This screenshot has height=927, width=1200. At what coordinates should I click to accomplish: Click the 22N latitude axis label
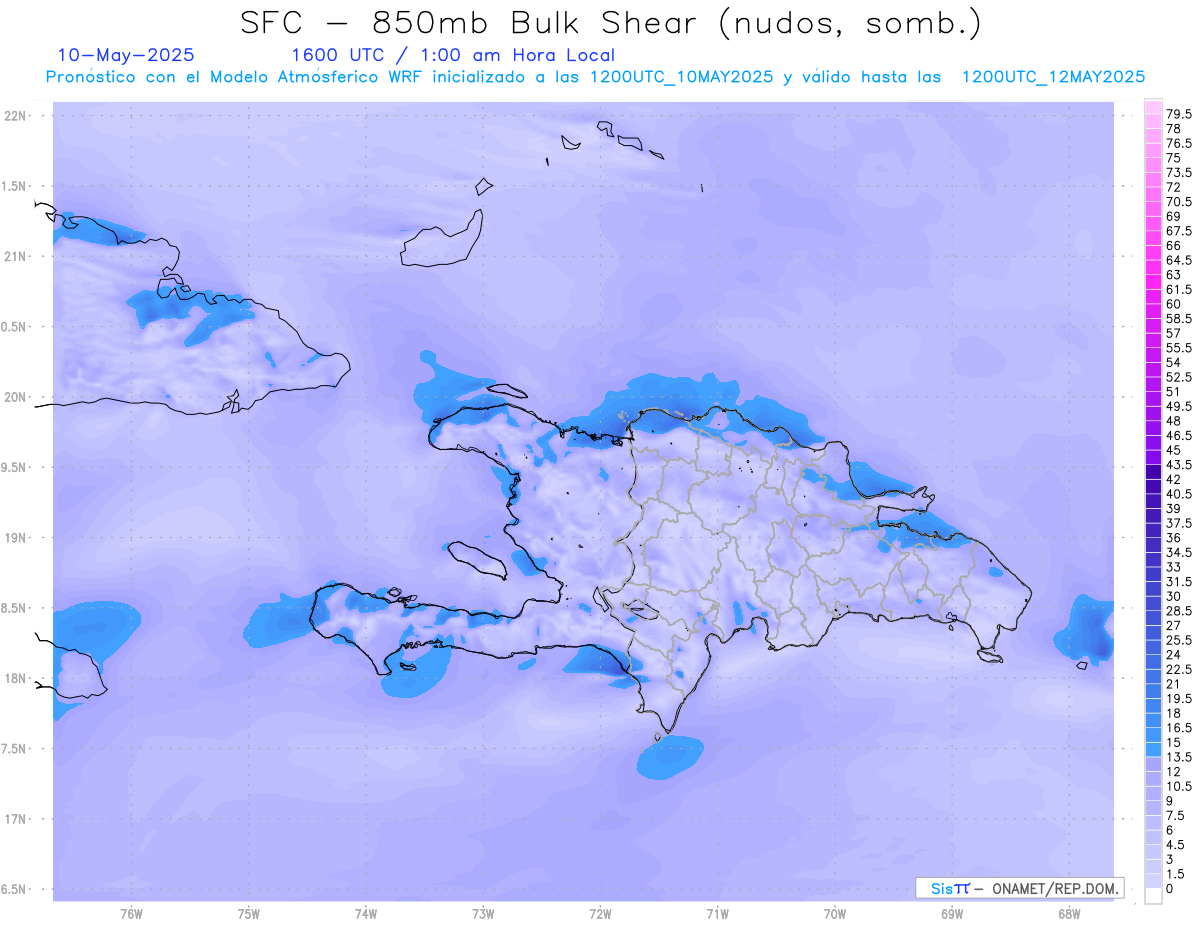click(x=17, y=116)
